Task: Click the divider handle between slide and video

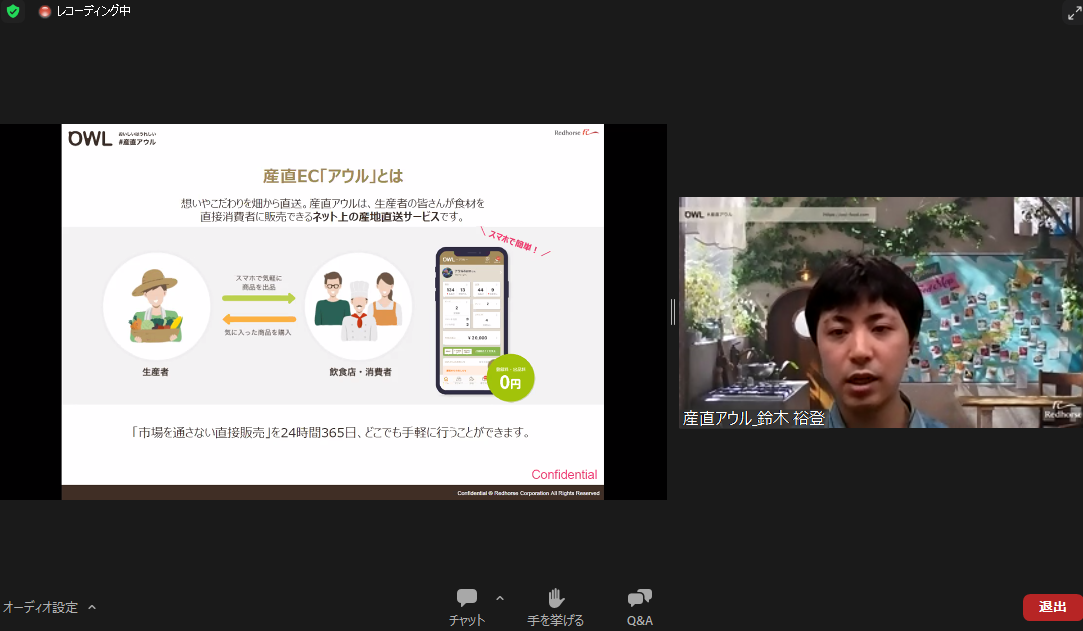Action: [673, 312]
